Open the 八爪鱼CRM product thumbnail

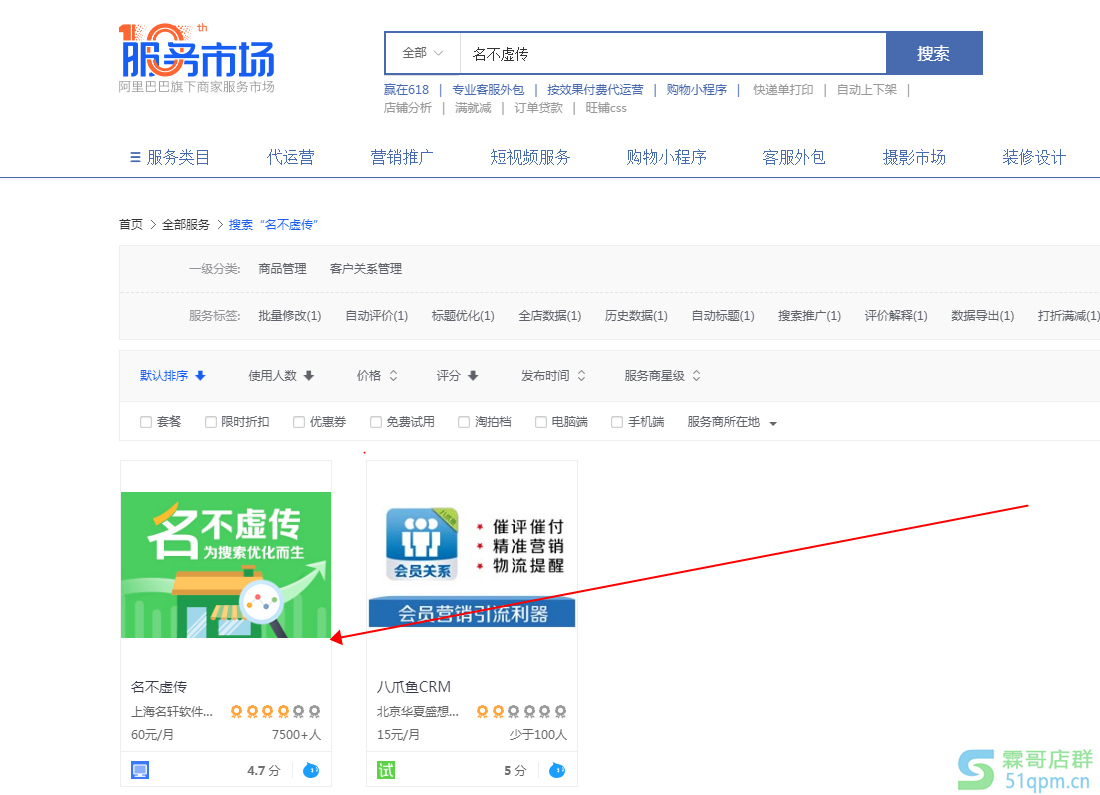point(471,560)
